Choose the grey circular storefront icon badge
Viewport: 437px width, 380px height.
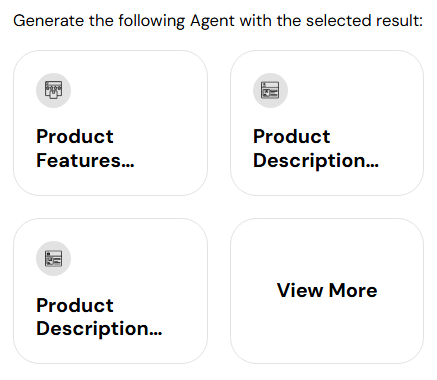point(53,90)
